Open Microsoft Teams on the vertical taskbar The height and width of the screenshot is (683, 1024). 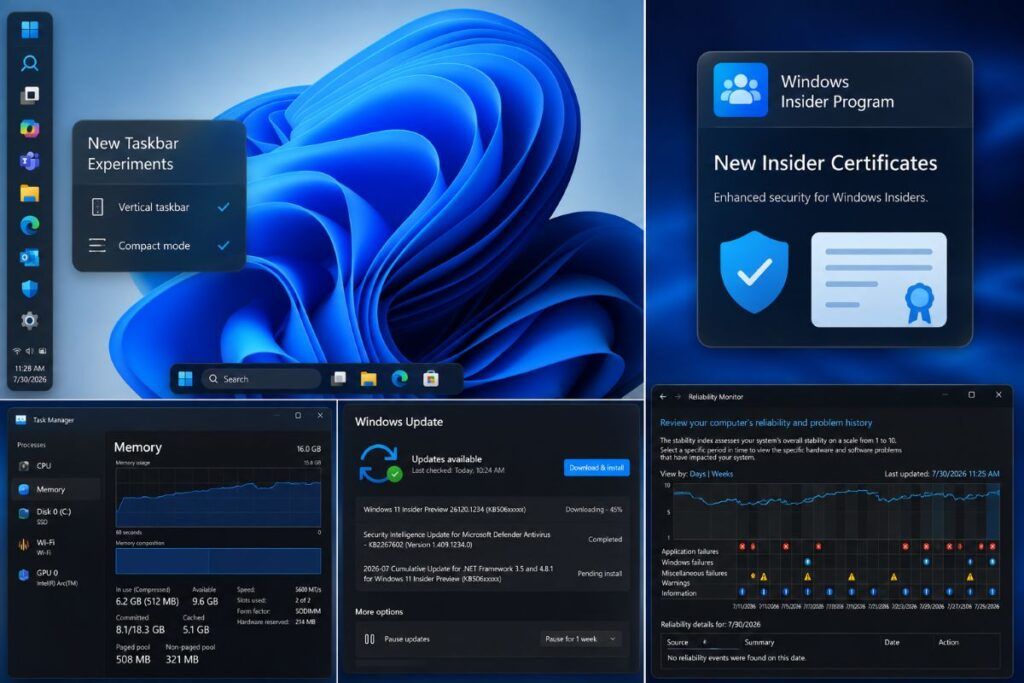[30, 161]
